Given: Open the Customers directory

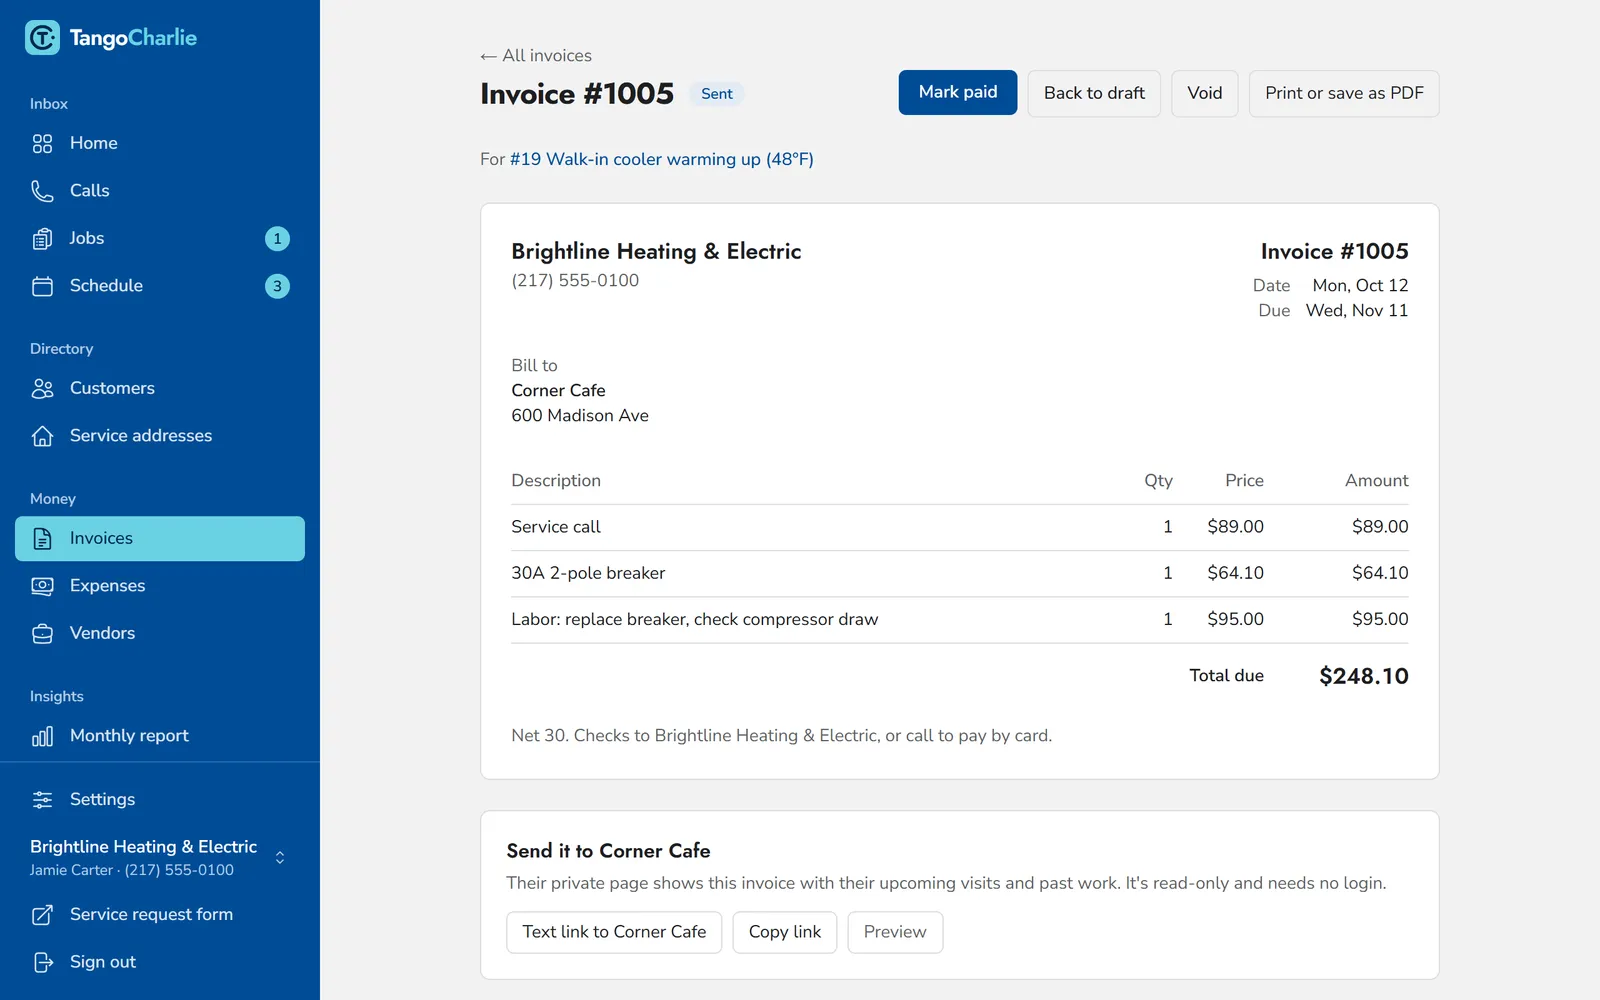Looking at the screenshot, I should pos(160,389).
